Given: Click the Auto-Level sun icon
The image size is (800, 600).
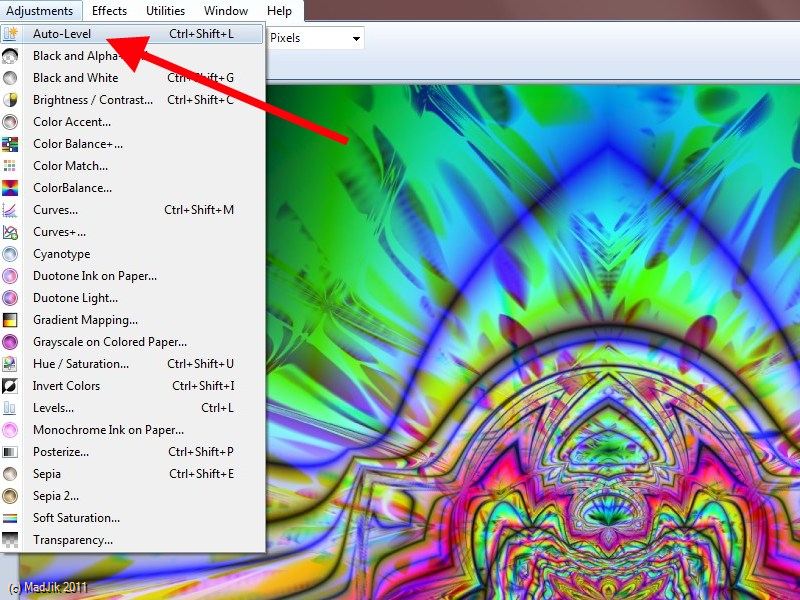Looking at the screenshot, I should (10, 34).
